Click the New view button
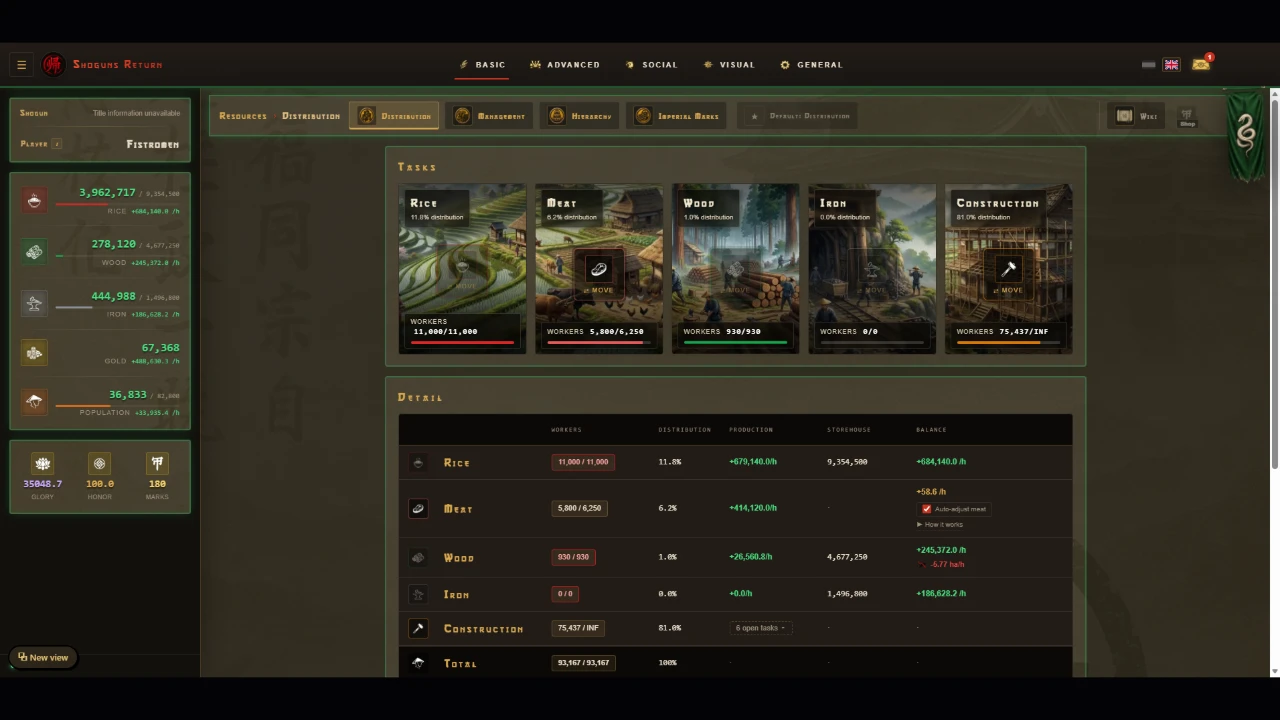Viewport: 1280px width, 720px height. (43, 657)
